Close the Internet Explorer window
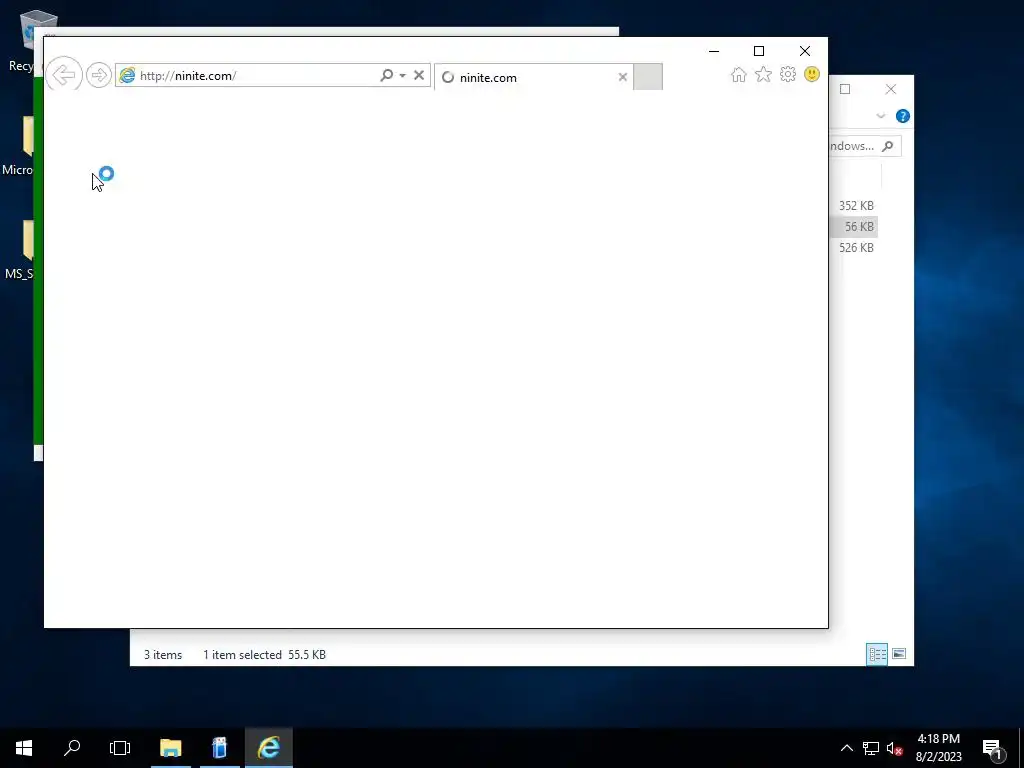The width and height of the screenshot is (1024, 768). coord(805,51)
